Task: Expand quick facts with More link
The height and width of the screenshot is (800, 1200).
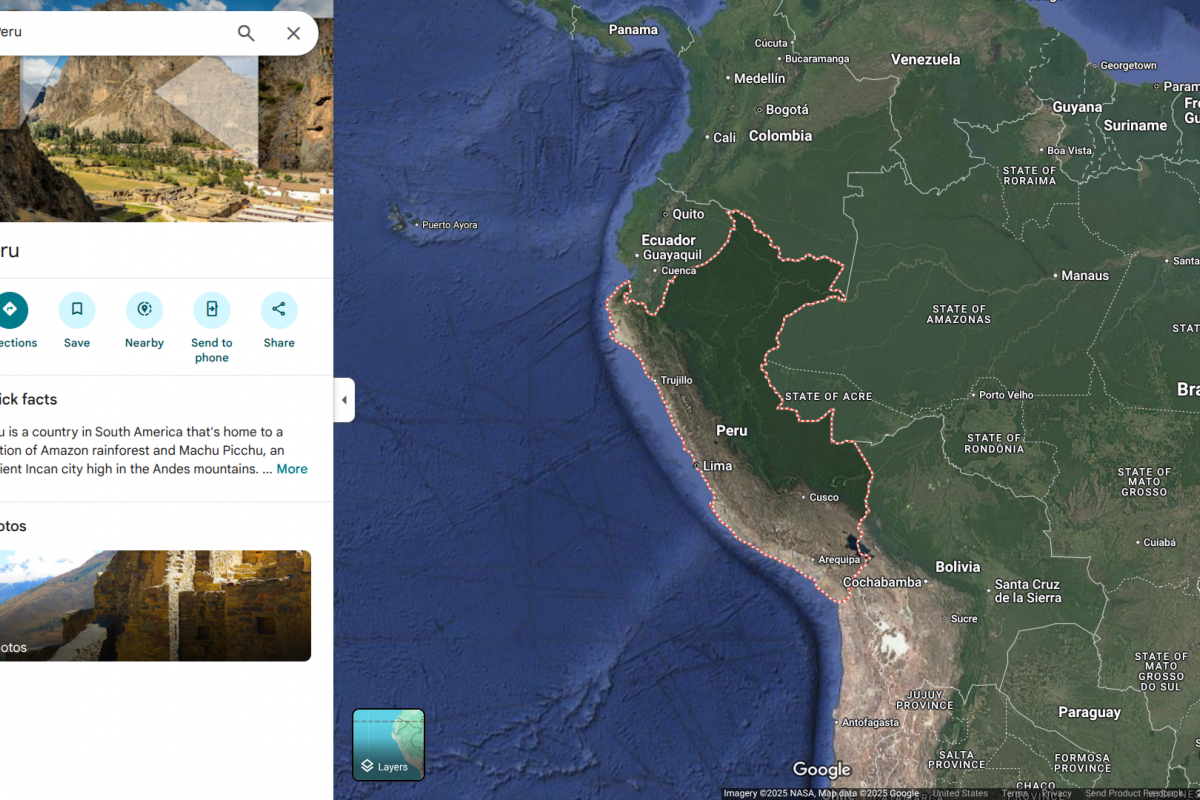Action: tap(292, 469)
